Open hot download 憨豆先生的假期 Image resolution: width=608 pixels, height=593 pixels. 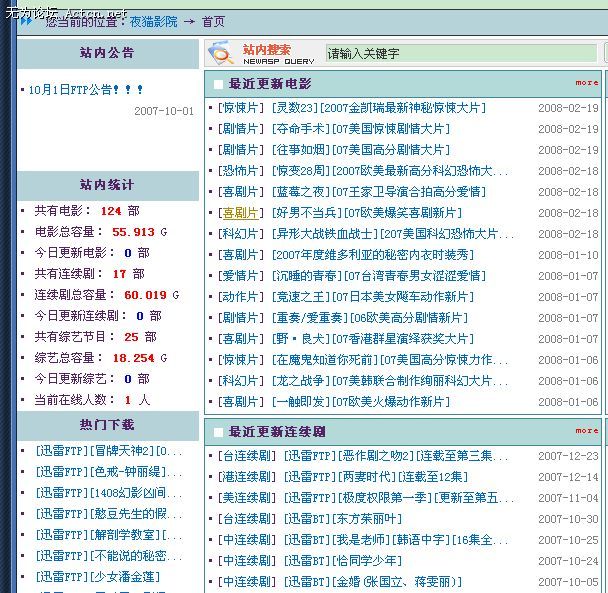tap(109, 514)
